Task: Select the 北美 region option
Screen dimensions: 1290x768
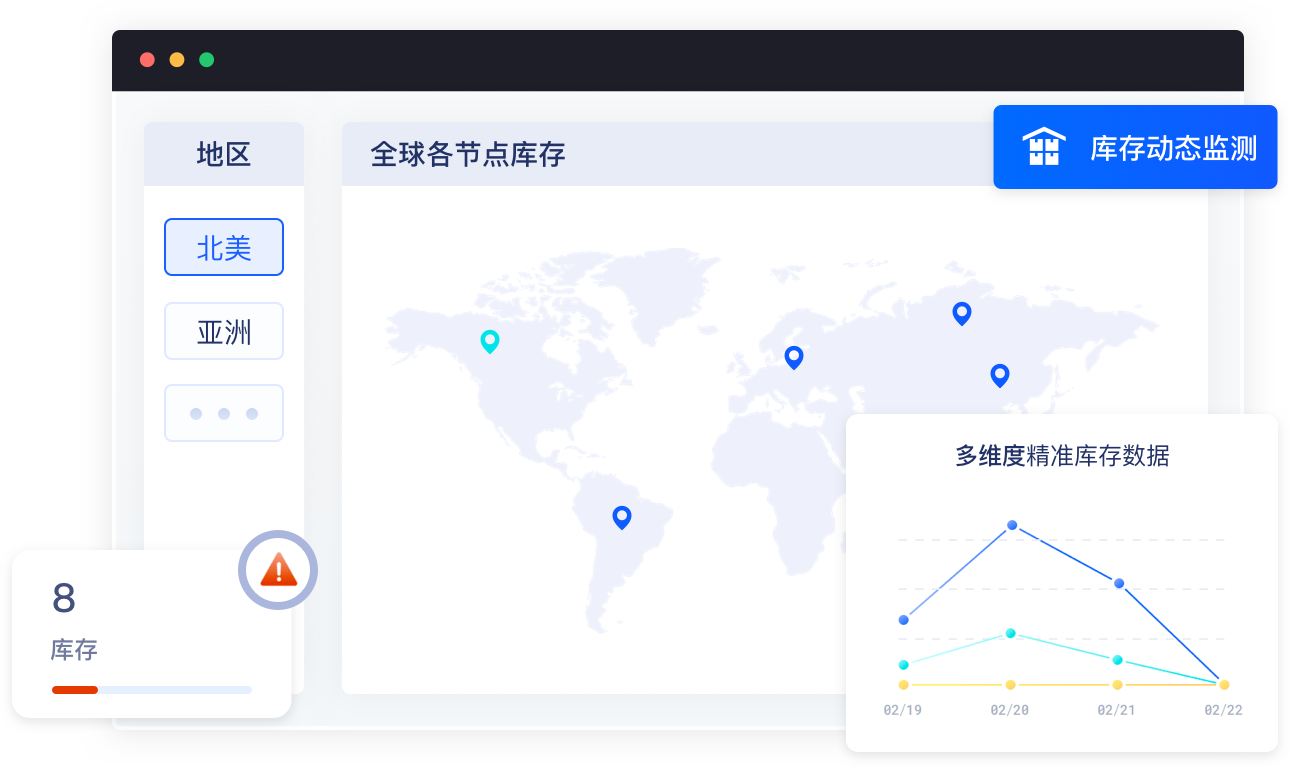Action: coord(224,247)
